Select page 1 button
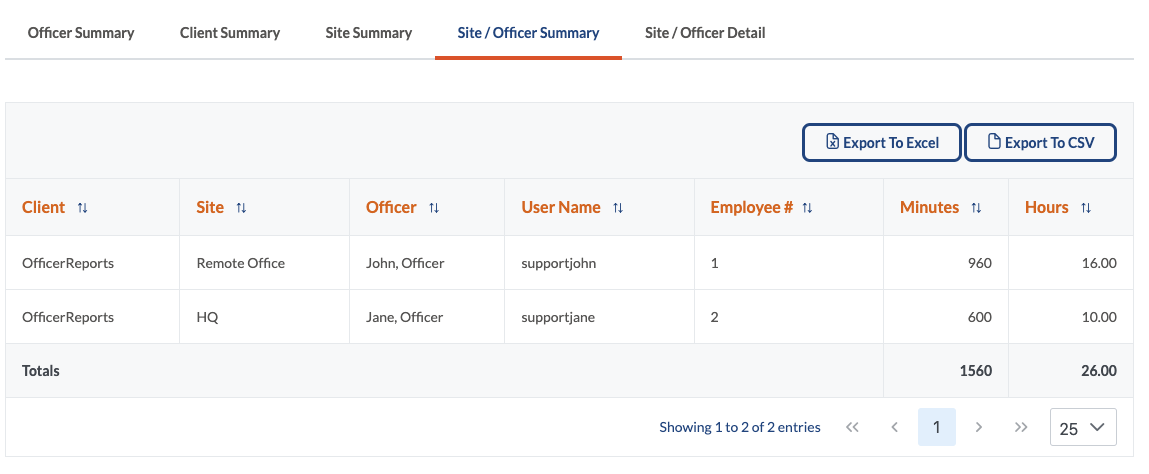This screenshot has height=474, width=1149. (936, 427)
